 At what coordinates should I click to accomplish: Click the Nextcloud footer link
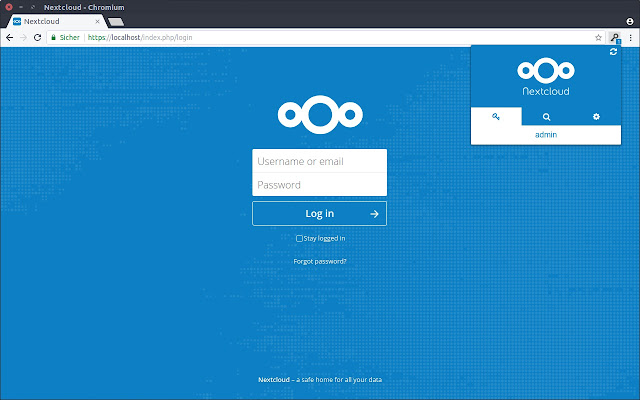(x=273, y=380)
